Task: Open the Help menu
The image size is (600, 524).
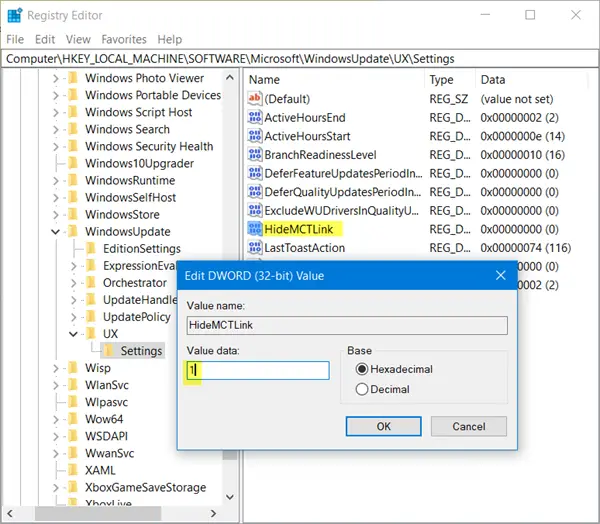Action: [x=170, y=39]
